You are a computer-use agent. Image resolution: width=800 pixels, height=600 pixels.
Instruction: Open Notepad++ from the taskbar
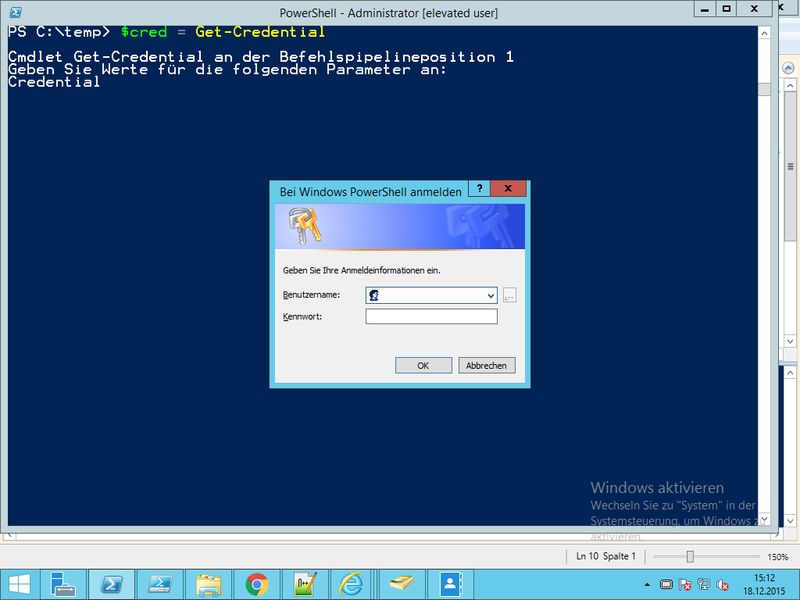[x=305, y=585]
